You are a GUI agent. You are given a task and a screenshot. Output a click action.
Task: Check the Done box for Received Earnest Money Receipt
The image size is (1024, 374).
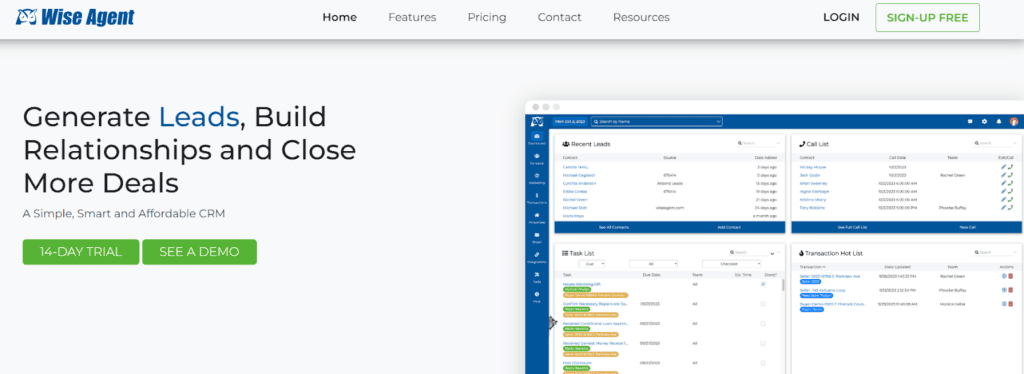tap(763, 343)
